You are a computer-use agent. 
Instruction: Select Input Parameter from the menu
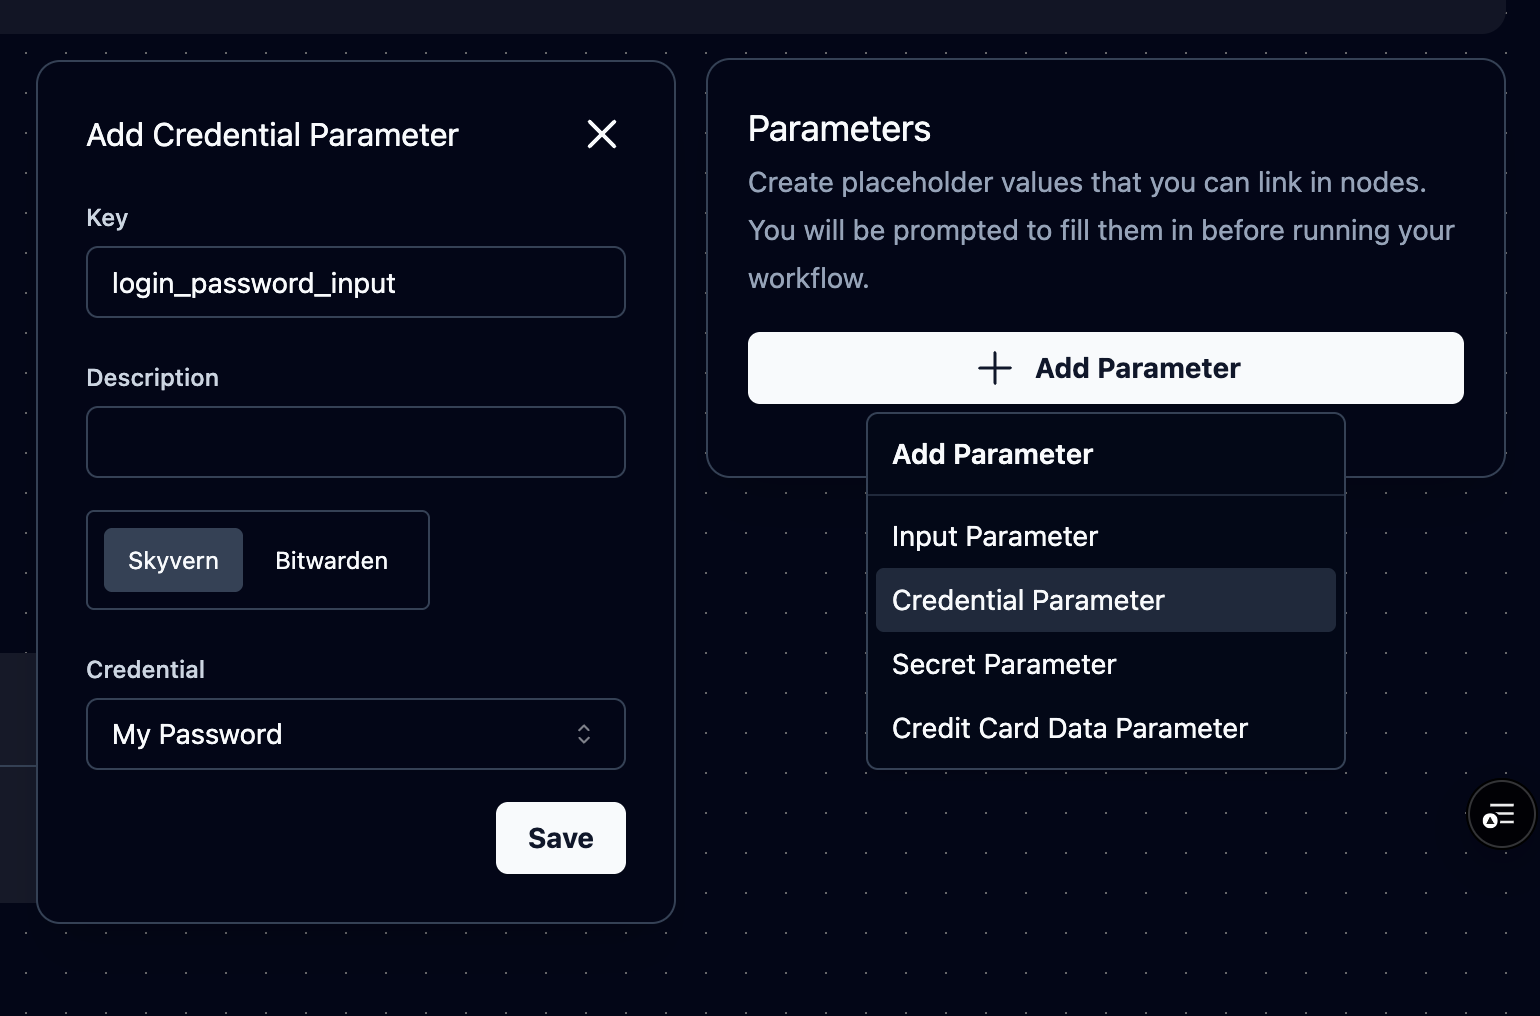pos(994,536)
